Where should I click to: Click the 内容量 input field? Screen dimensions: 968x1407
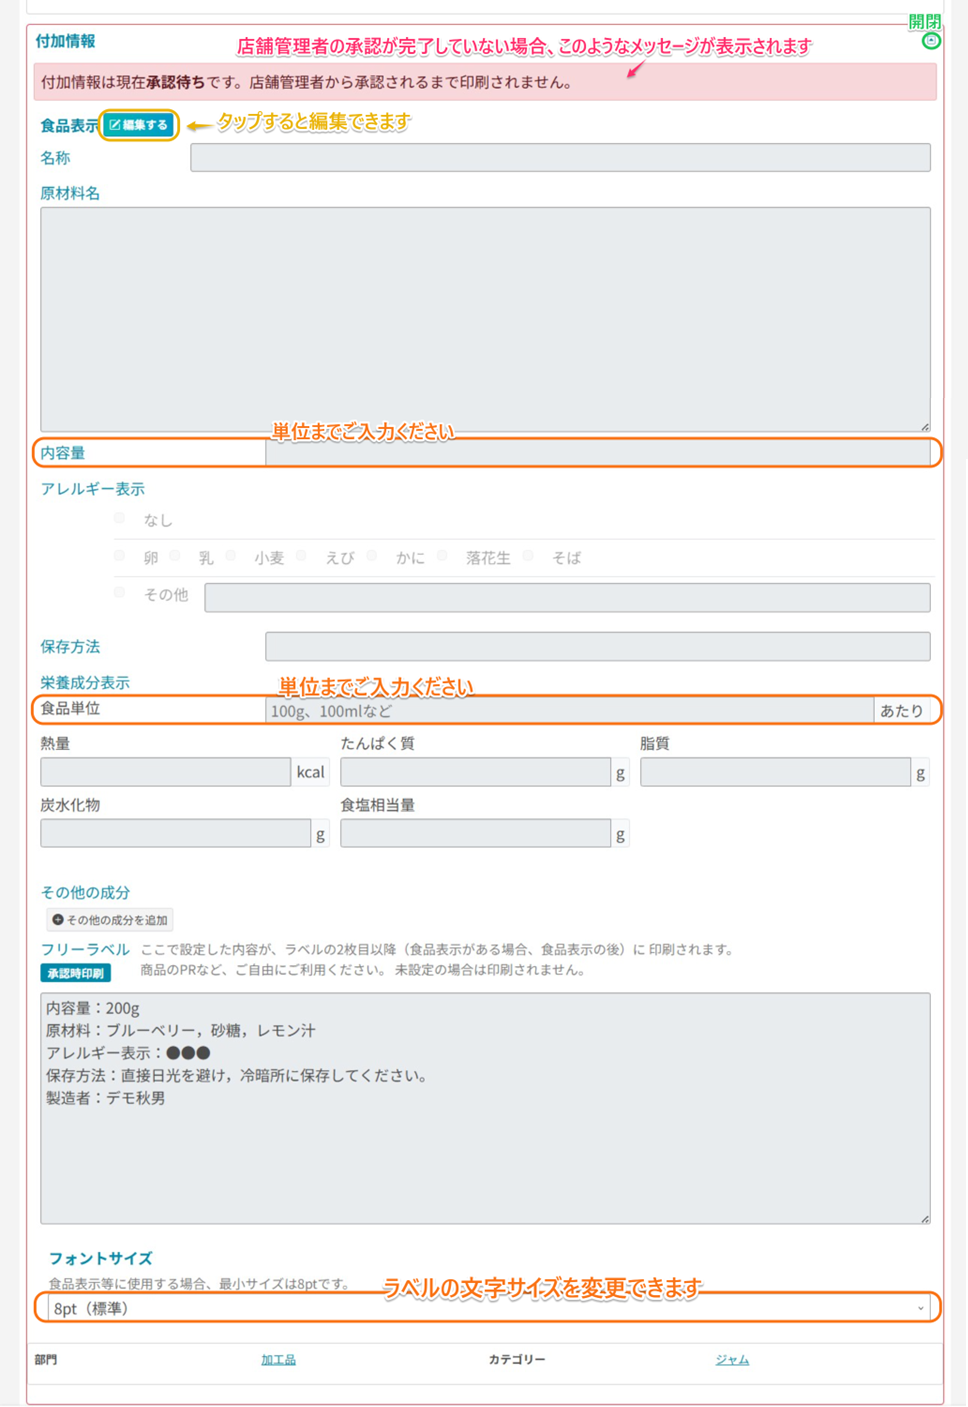(597, 453)
